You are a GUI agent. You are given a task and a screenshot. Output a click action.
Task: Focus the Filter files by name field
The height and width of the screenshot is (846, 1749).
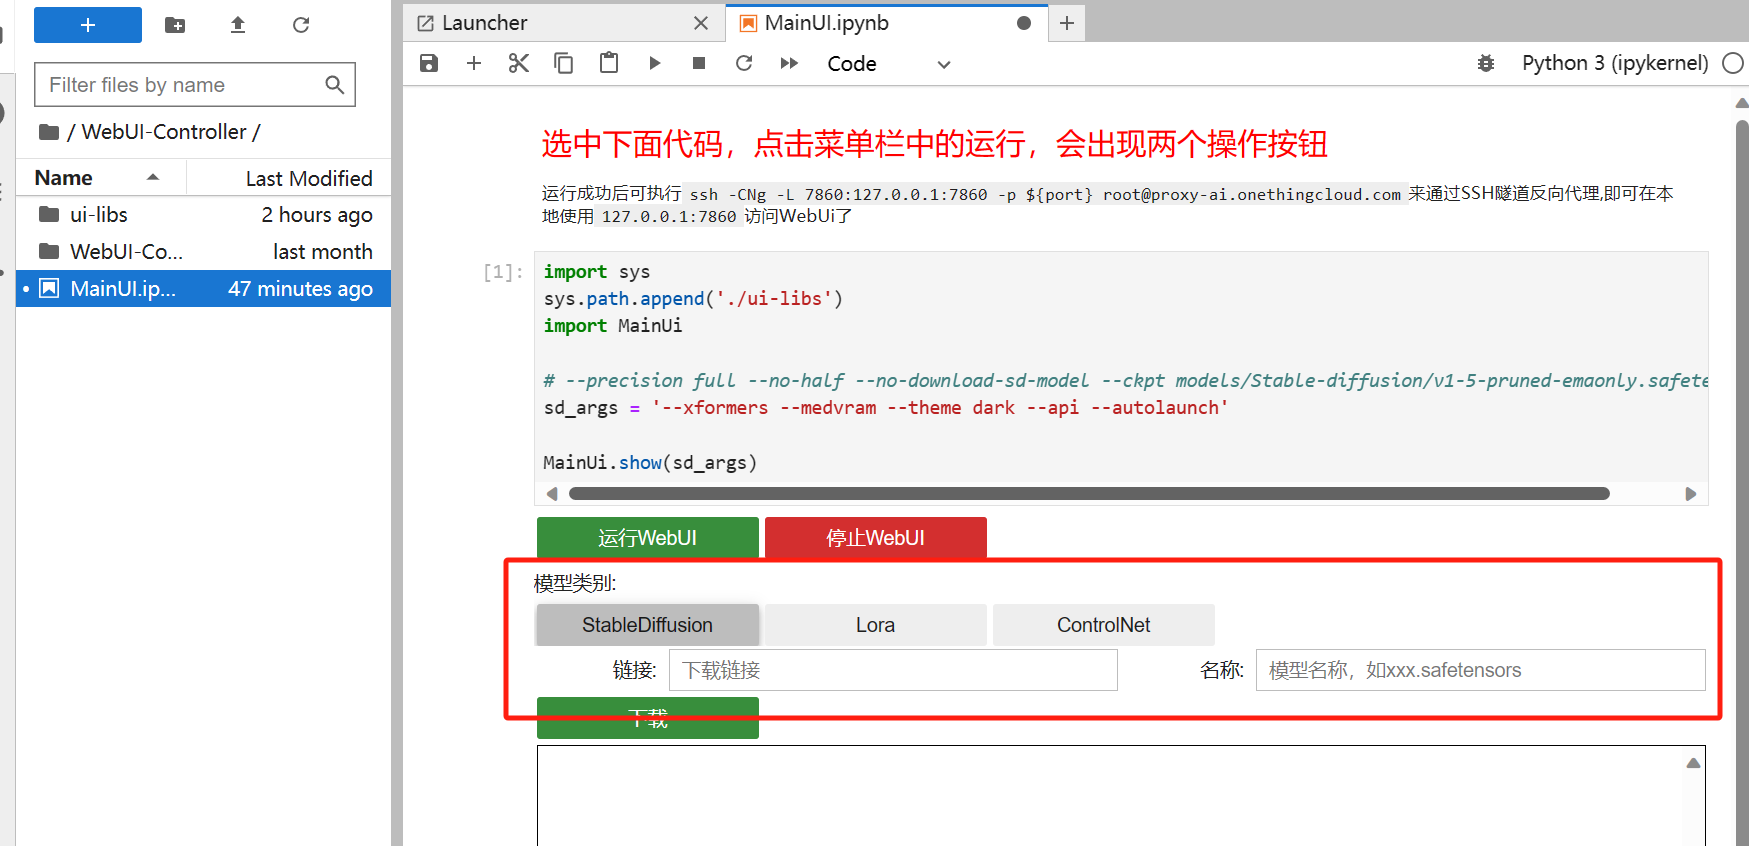tap(195, 85)
